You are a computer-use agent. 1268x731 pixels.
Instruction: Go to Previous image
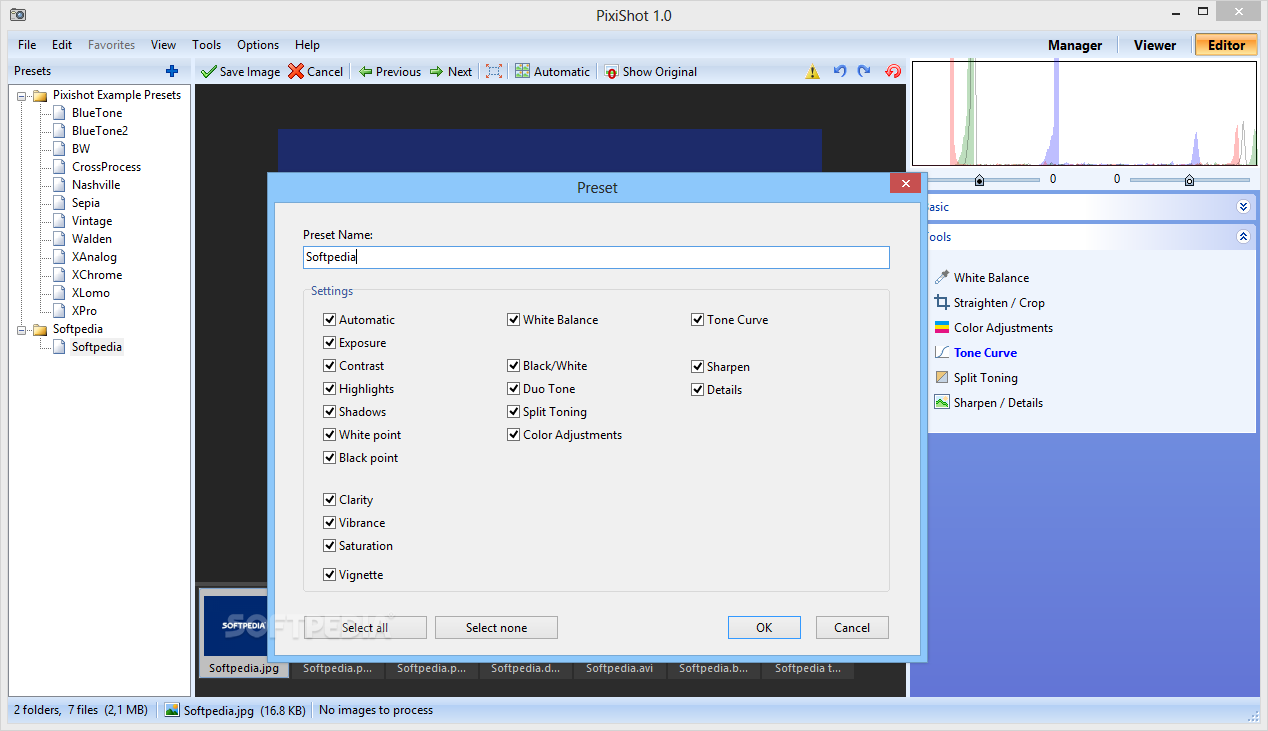pyautogui.click(x=389, y=72)
